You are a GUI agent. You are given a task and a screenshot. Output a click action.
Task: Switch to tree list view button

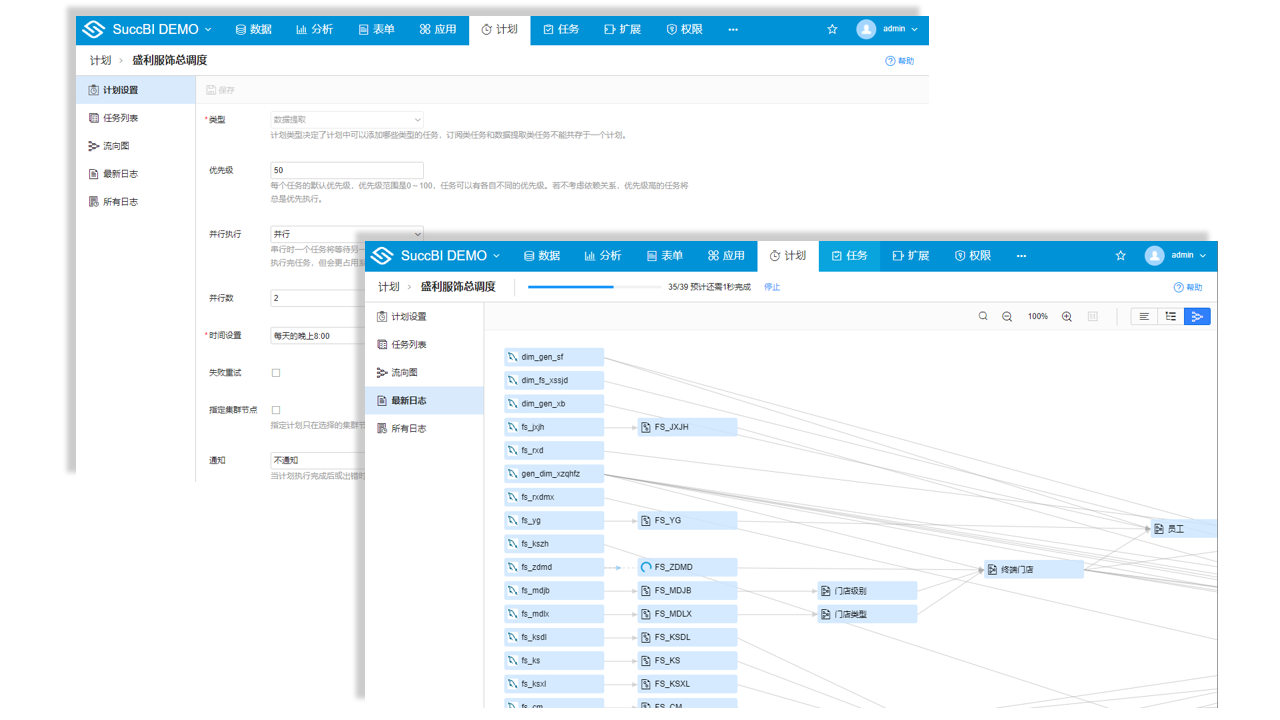[x=1171, y=317]
